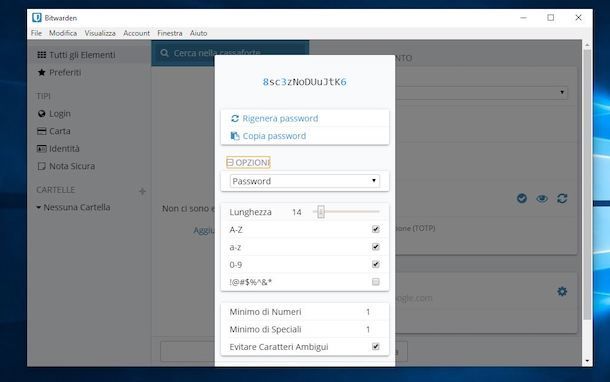Filter by Identità type
Screen dimensions: 610x382
pos(64,149)
